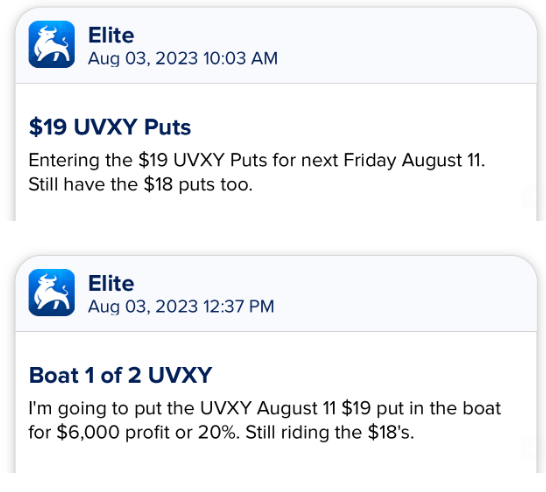
Task: Click the bull logo on the 12:37 PM post
Action: tap(52, 292)
